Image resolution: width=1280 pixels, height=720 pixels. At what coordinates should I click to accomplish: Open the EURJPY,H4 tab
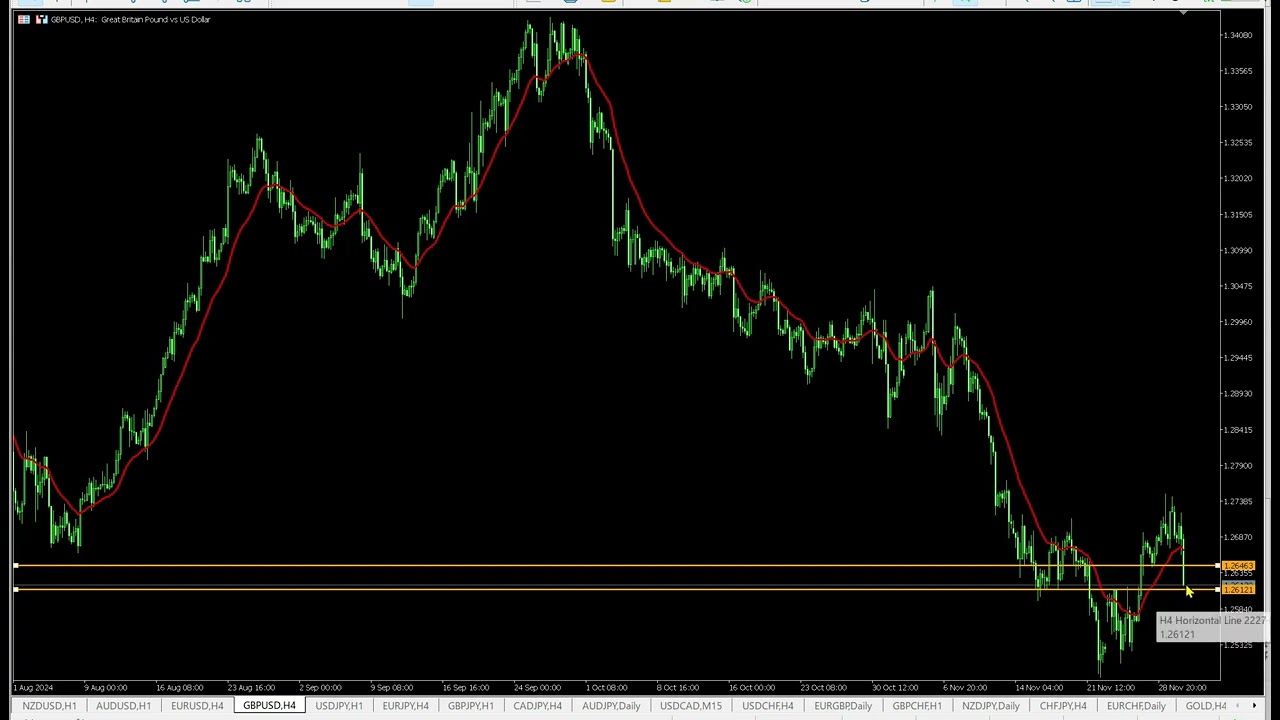405,706
